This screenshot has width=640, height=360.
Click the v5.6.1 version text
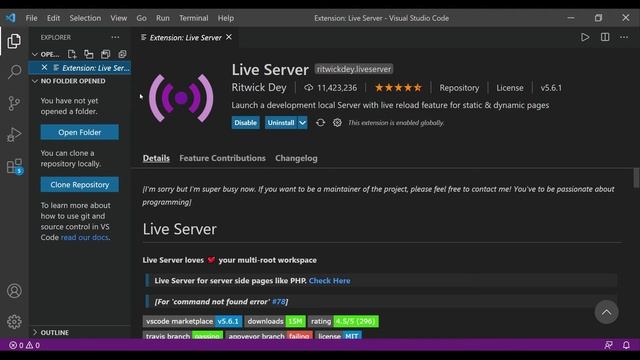pyautogui.click(x=551, y=88)
